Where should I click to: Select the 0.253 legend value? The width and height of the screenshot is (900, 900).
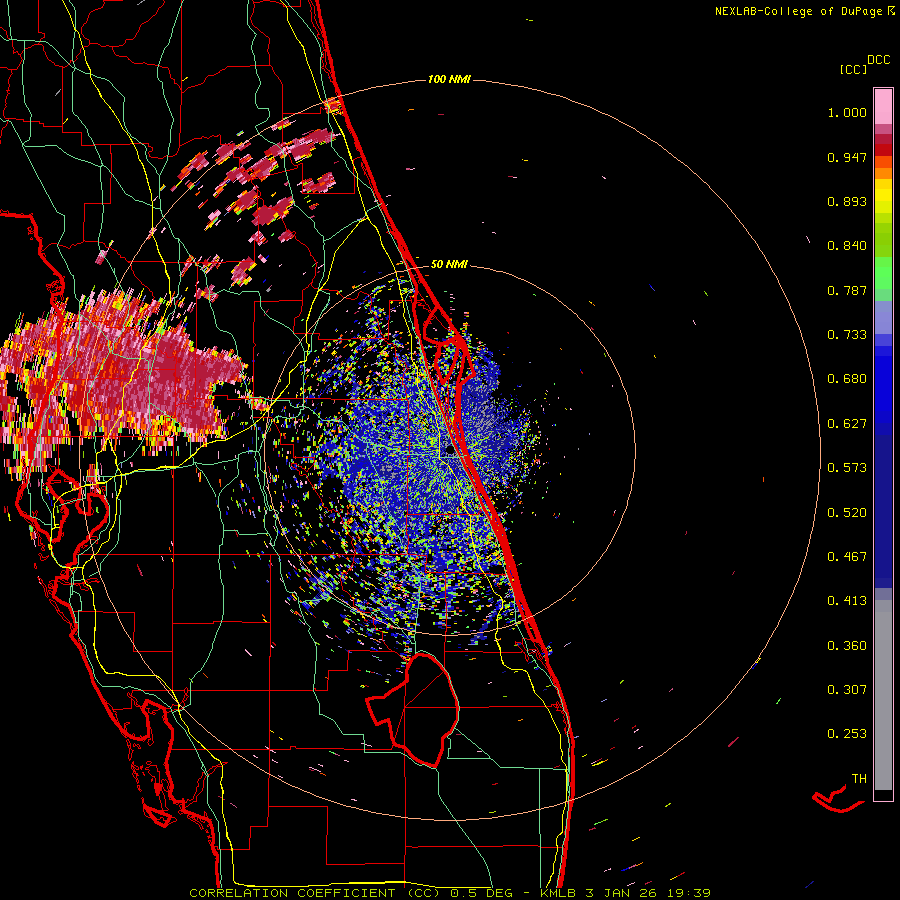click(847, 734)
